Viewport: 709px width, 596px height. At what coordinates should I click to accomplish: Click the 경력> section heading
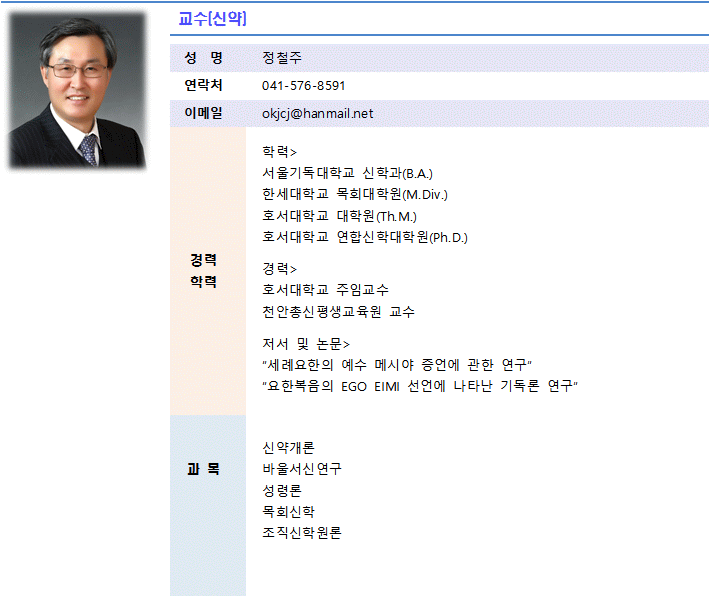pyautogui.click(x=279, y=269)
